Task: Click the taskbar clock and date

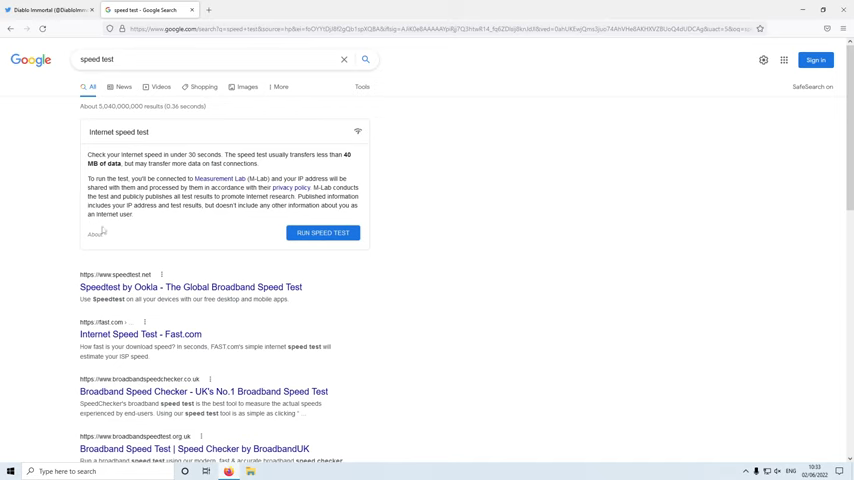Action: [814, 471]
